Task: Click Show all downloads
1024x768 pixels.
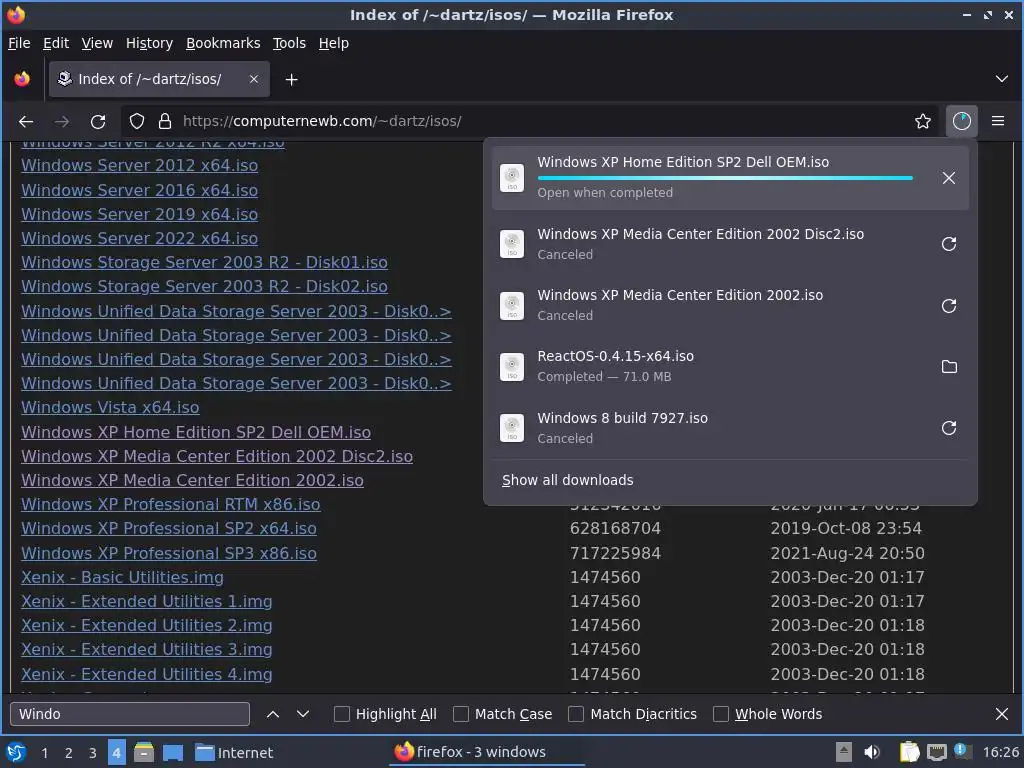Action: 568,480
